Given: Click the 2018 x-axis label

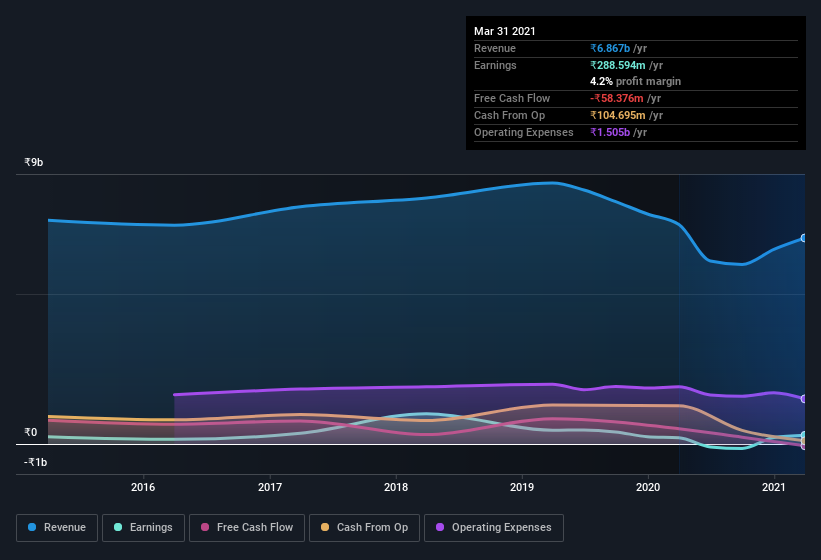Looking at the screenshot, I should [396, 487].
